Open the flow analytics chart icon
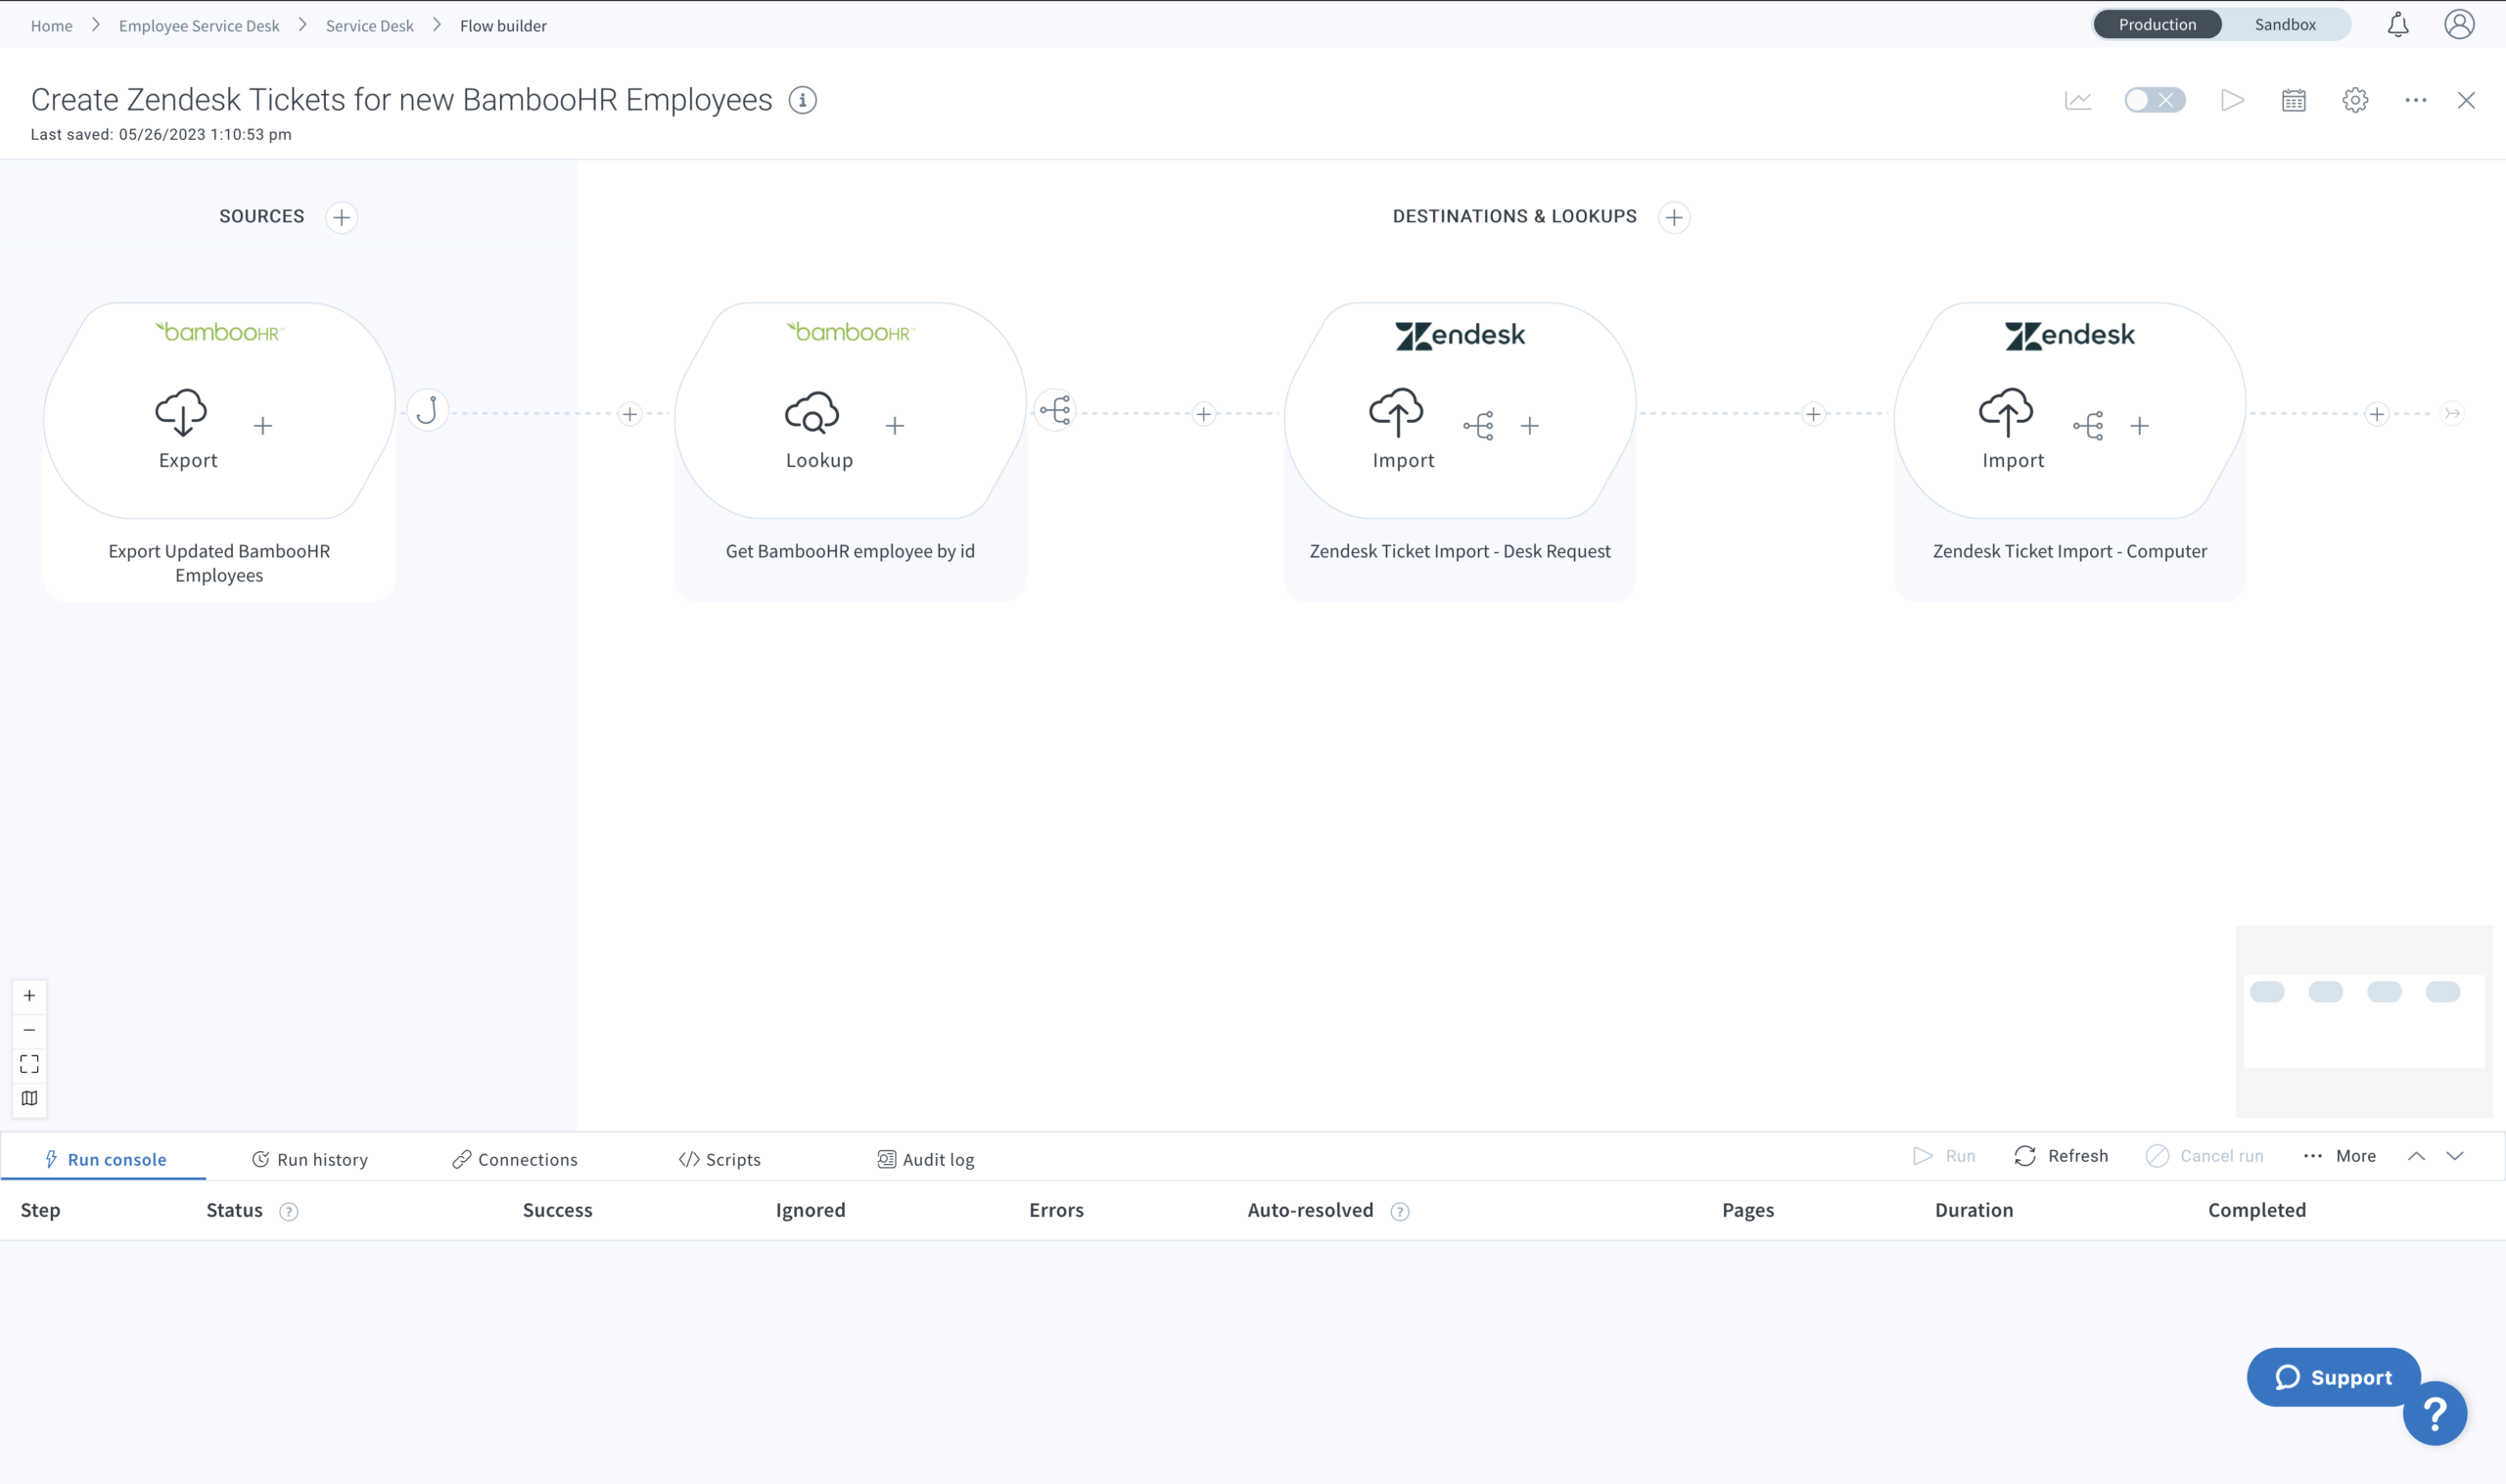Viewport: 2506px width, 1484px height. click(x=2077, y=100)
